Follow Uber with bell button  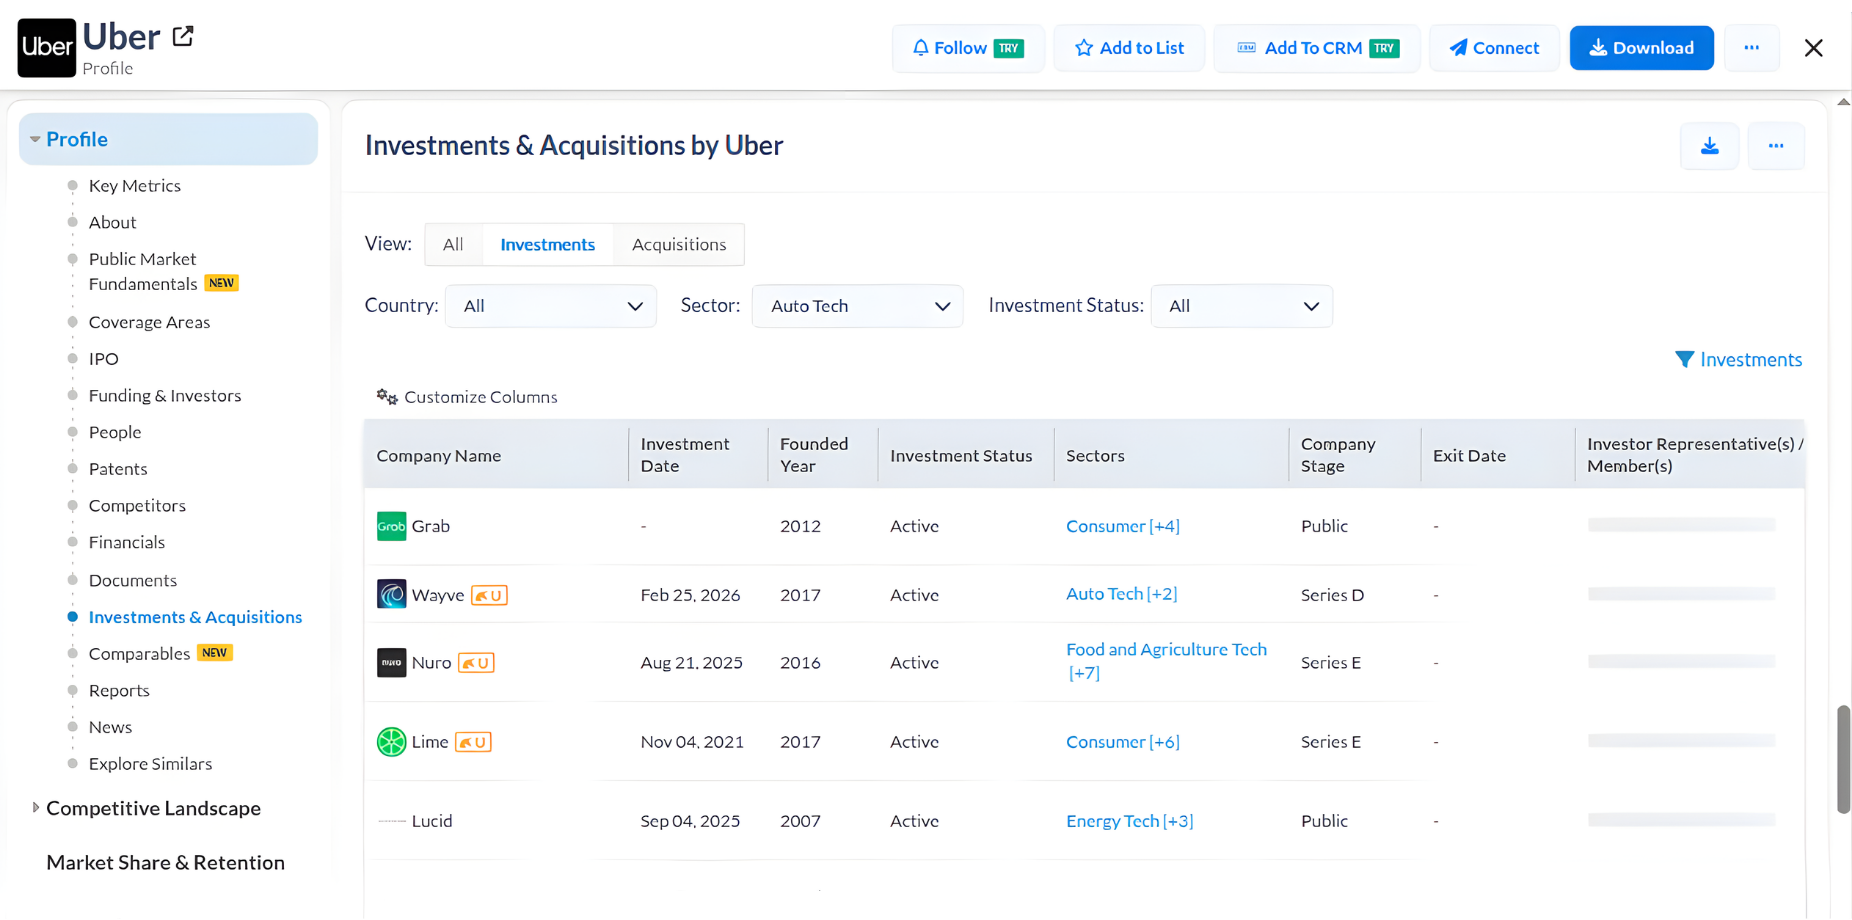pyautogui.click(x=968, y=48)
